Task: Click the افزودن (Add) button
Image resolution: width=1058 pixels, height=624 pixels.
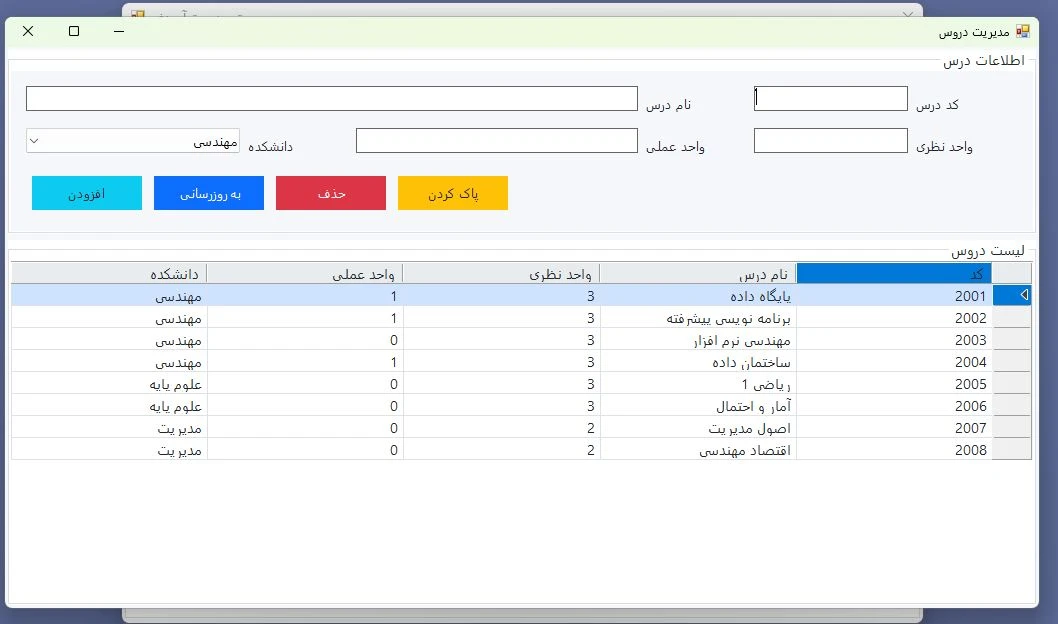Action: pos(87,193)
